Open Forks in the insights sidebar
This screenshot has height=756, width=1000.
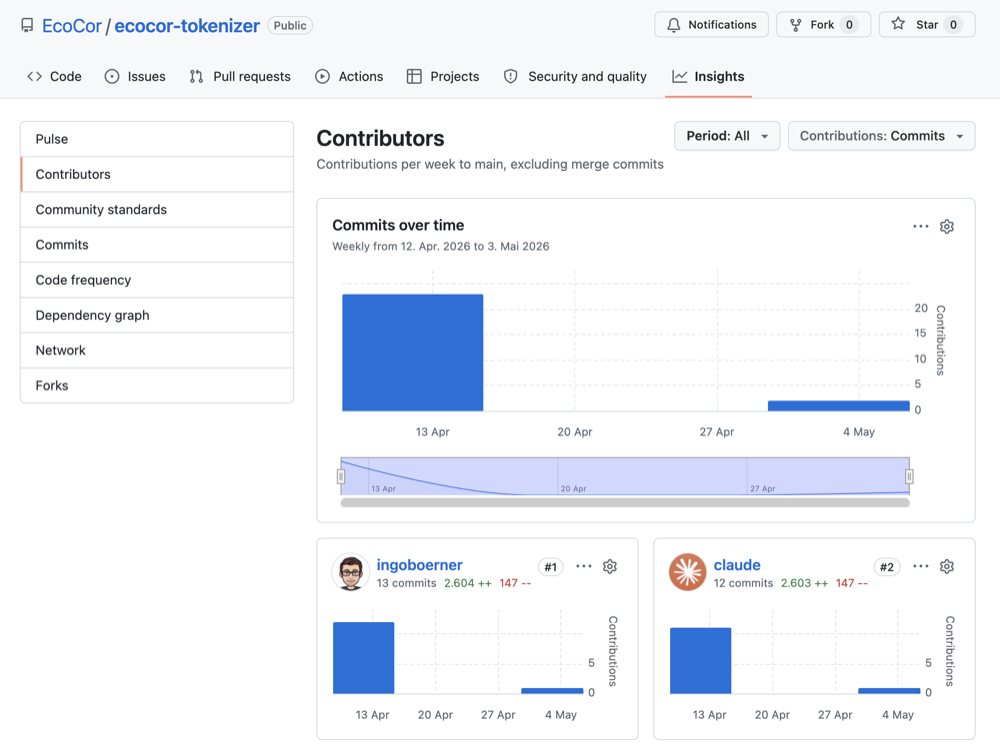[x=157, y=385]
